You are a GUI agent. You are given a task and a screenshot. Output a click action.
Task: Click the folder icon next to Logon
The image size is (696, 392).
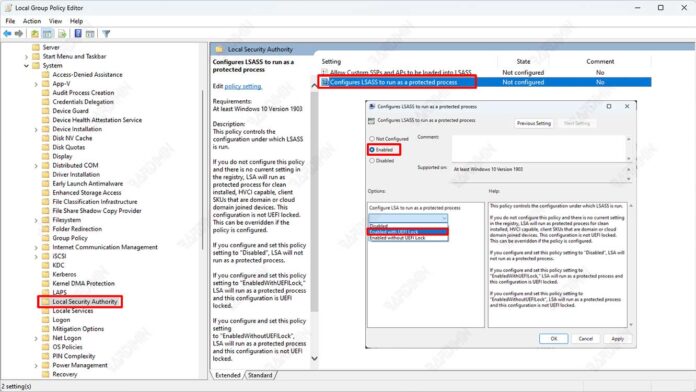[x=45, y=320]
